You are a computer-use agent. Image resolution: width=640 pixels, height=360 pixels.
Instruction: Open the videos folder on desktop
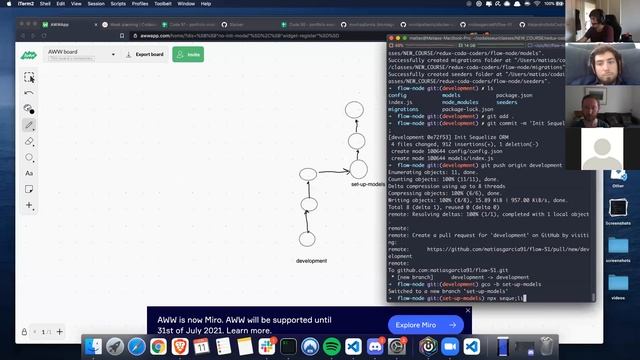(x=618, y=286)
